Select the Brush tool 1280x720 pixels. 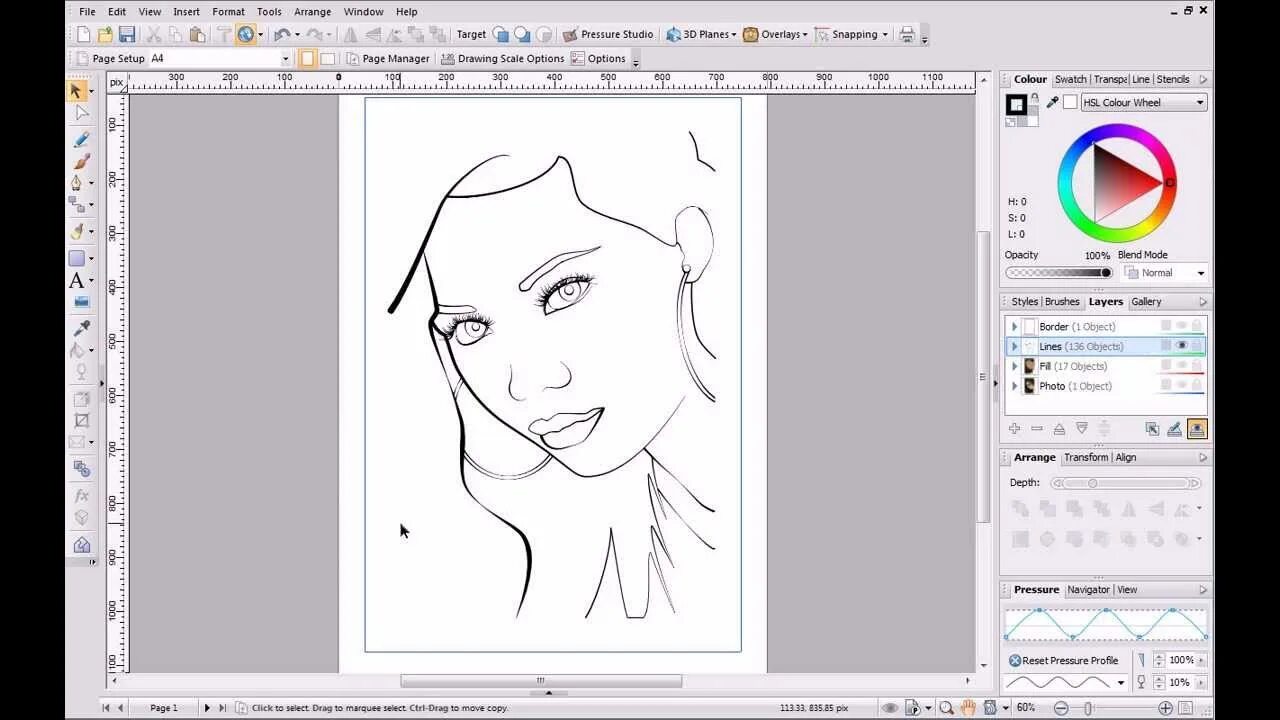[x=81, y=162]
